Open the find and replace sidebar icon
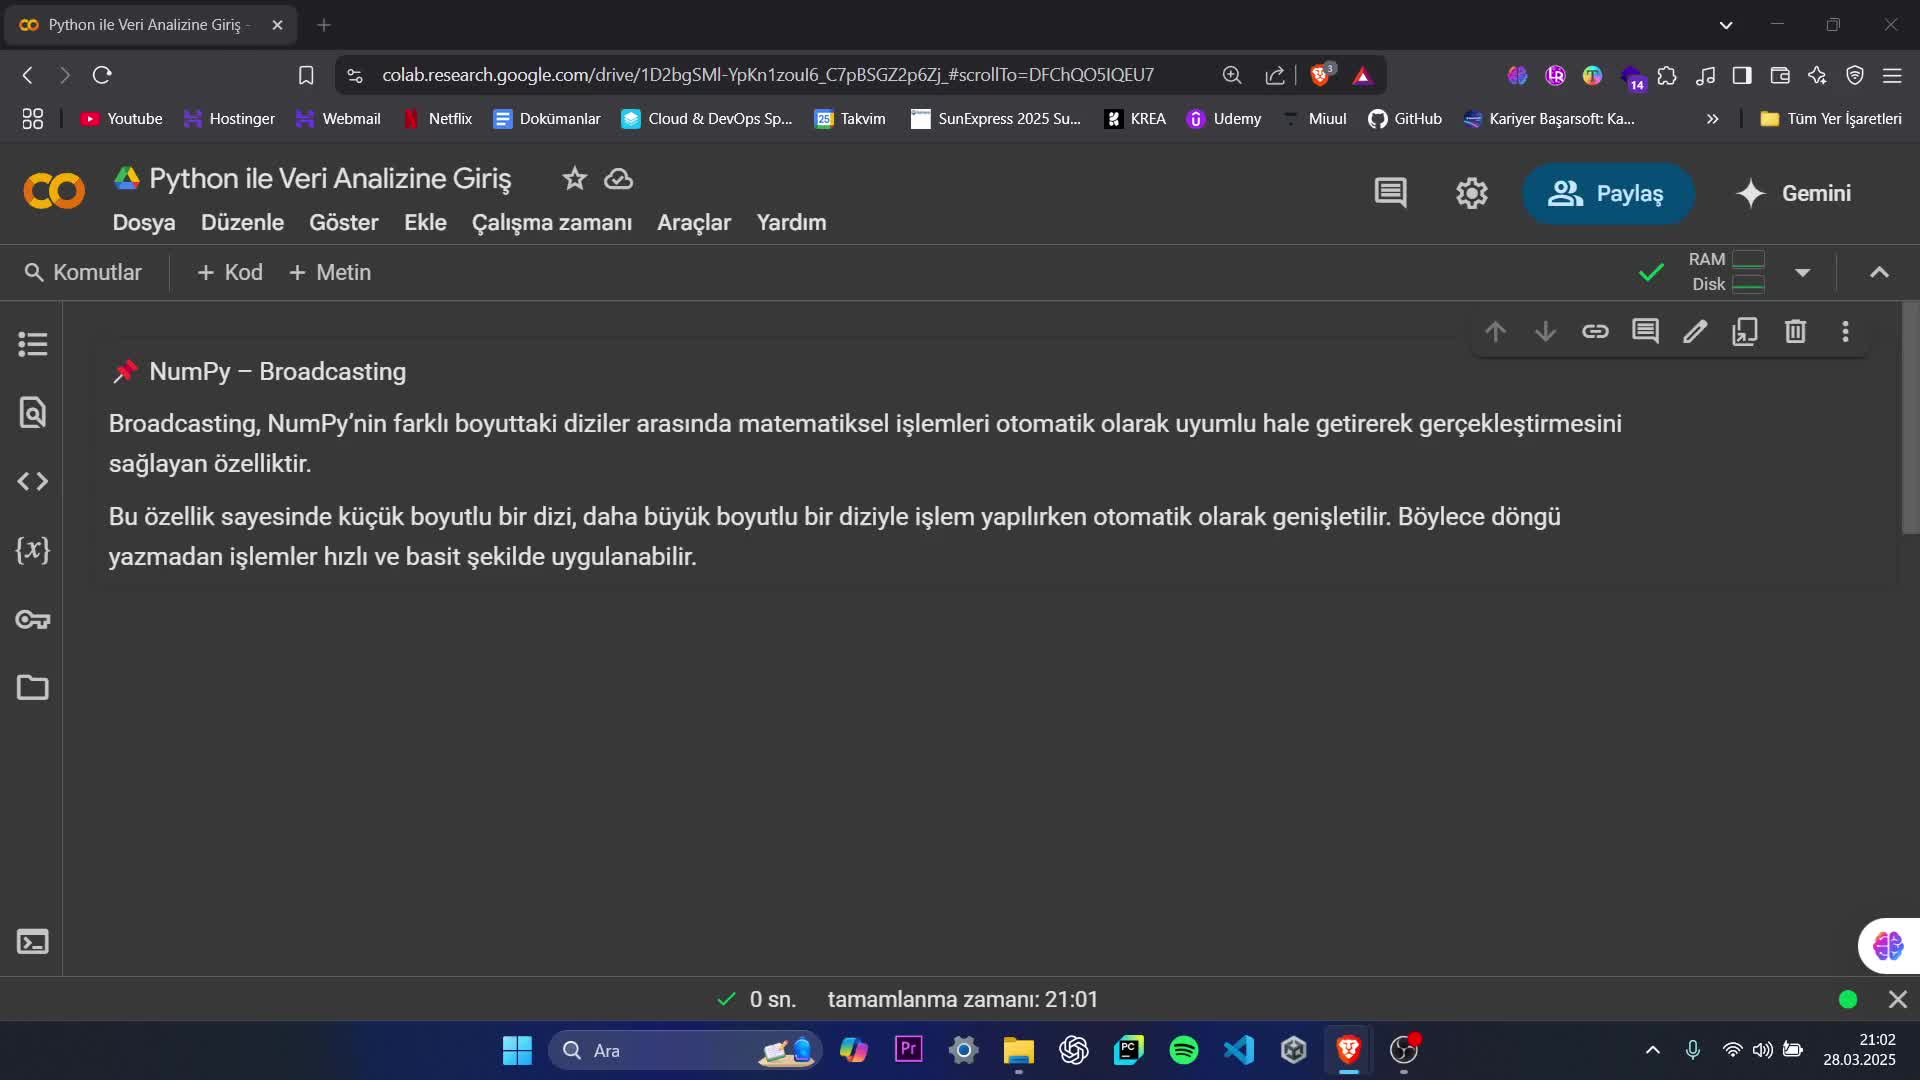Screen dimensions: 1920x1080 [x=33, y=412]
